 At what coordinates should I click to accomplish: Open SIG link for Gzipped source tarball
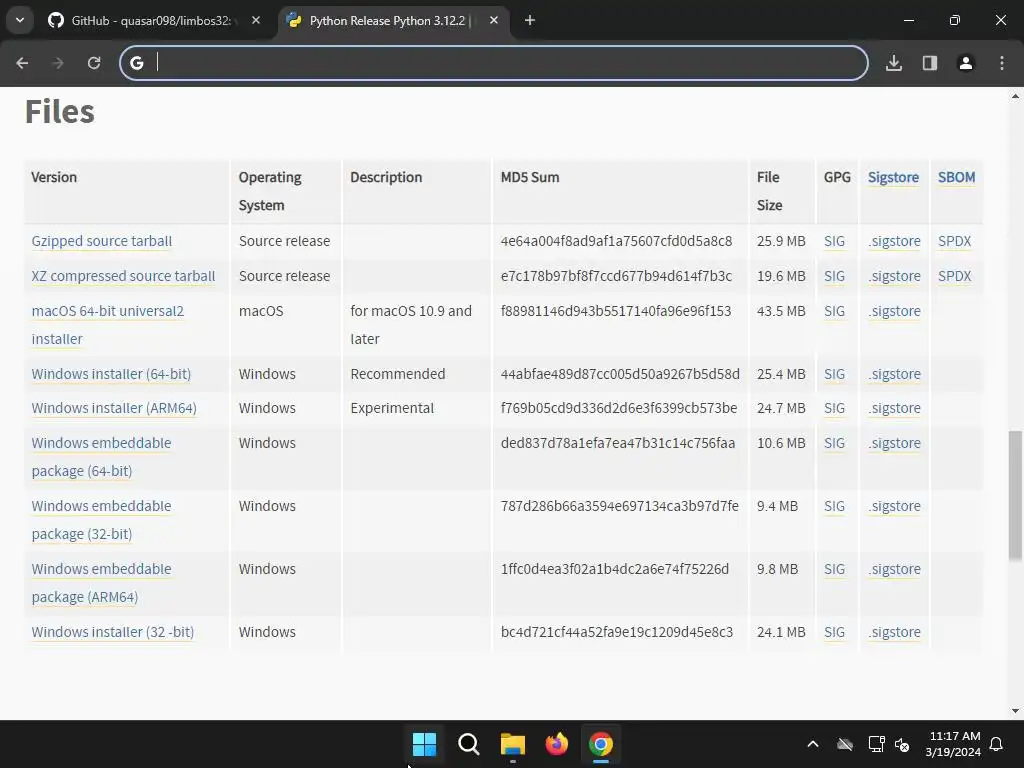(x=835, y=241)
